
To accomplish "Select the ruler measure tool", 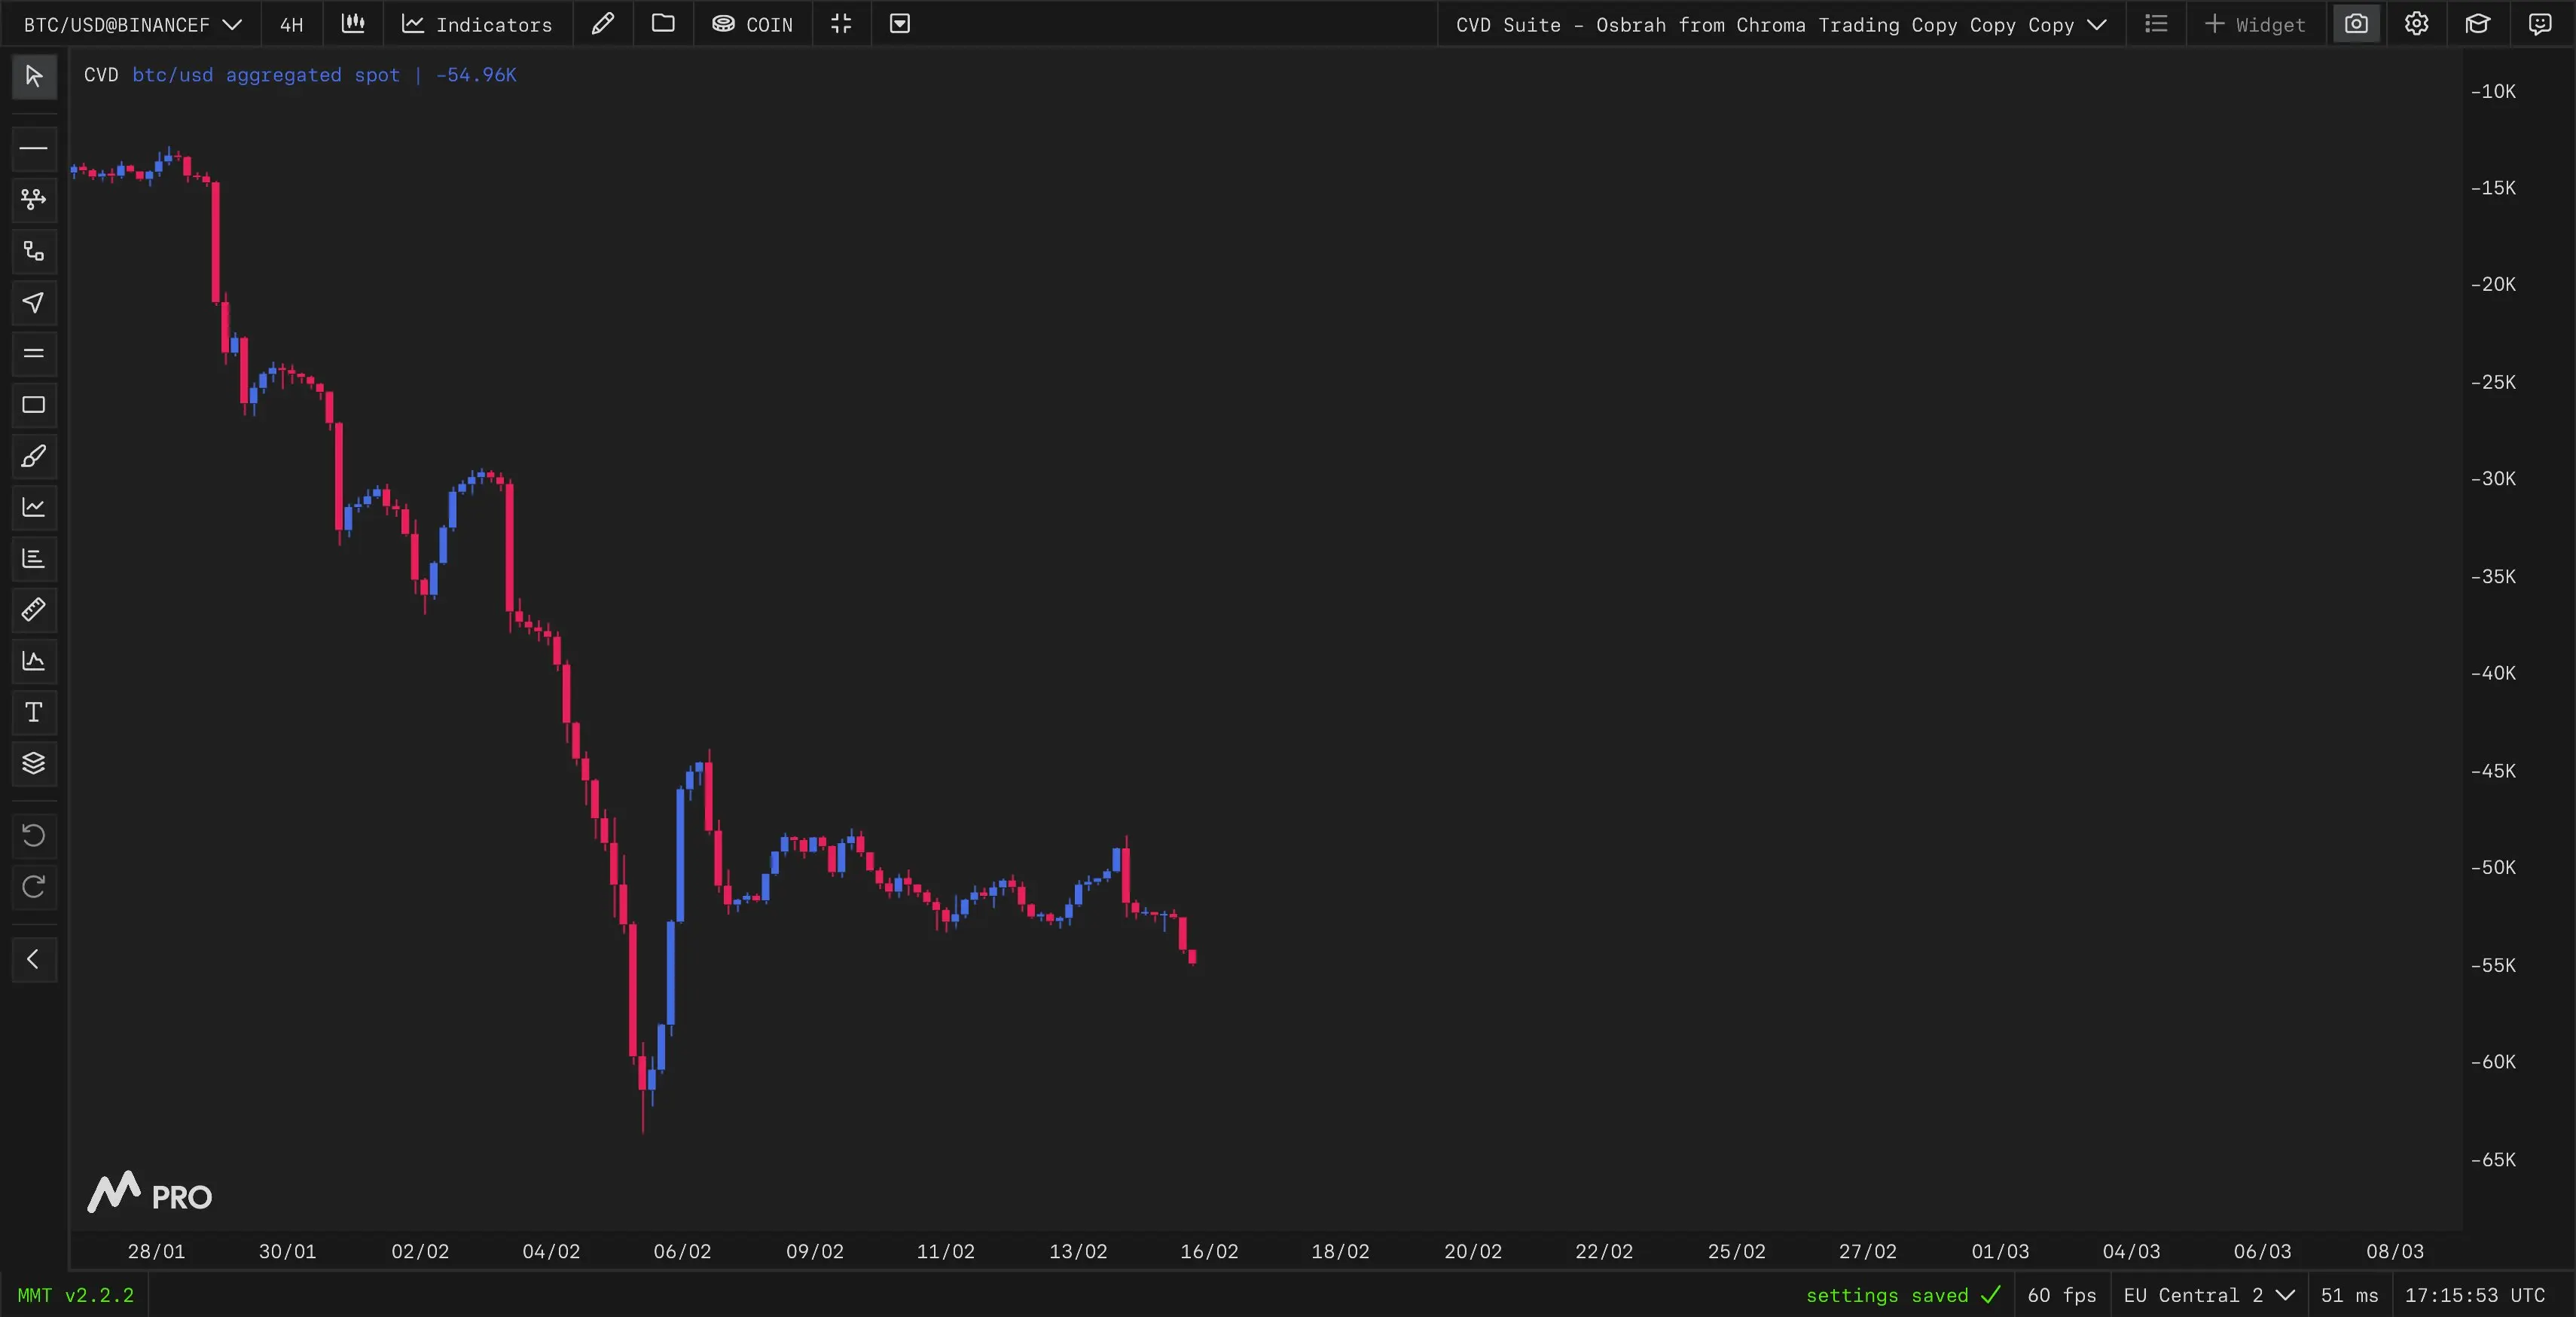I will 33,609.
